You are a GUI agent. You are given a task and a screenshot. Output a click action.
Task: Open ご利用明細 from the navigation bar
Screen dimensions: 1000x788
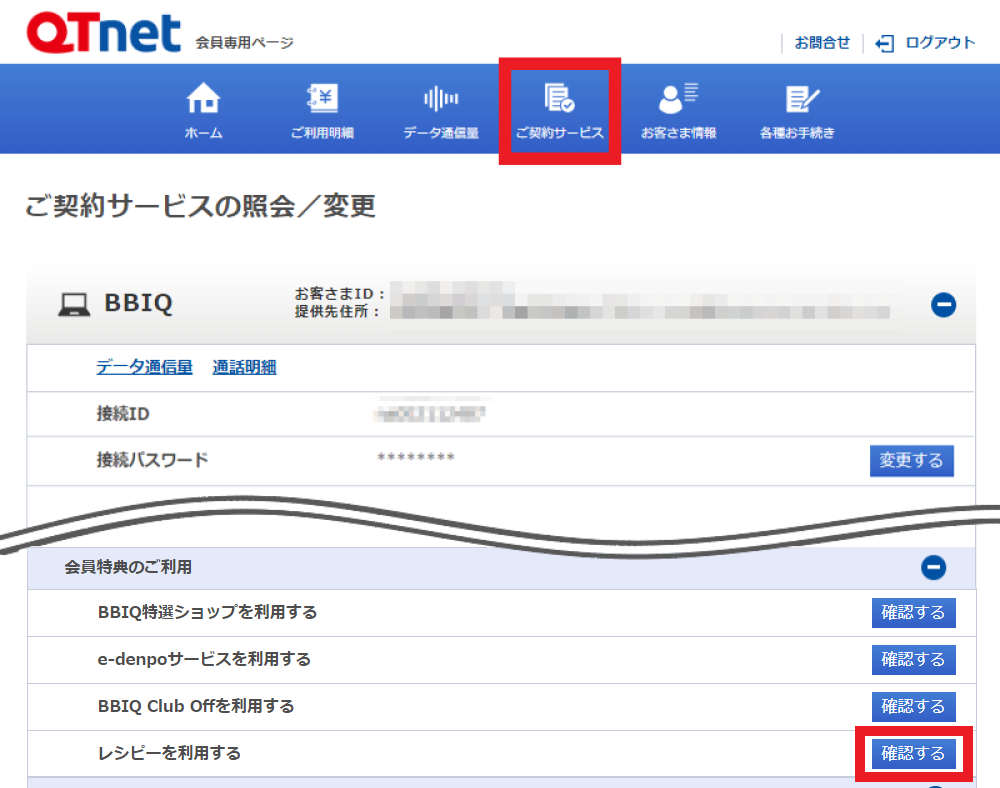[x=322, y=110]
